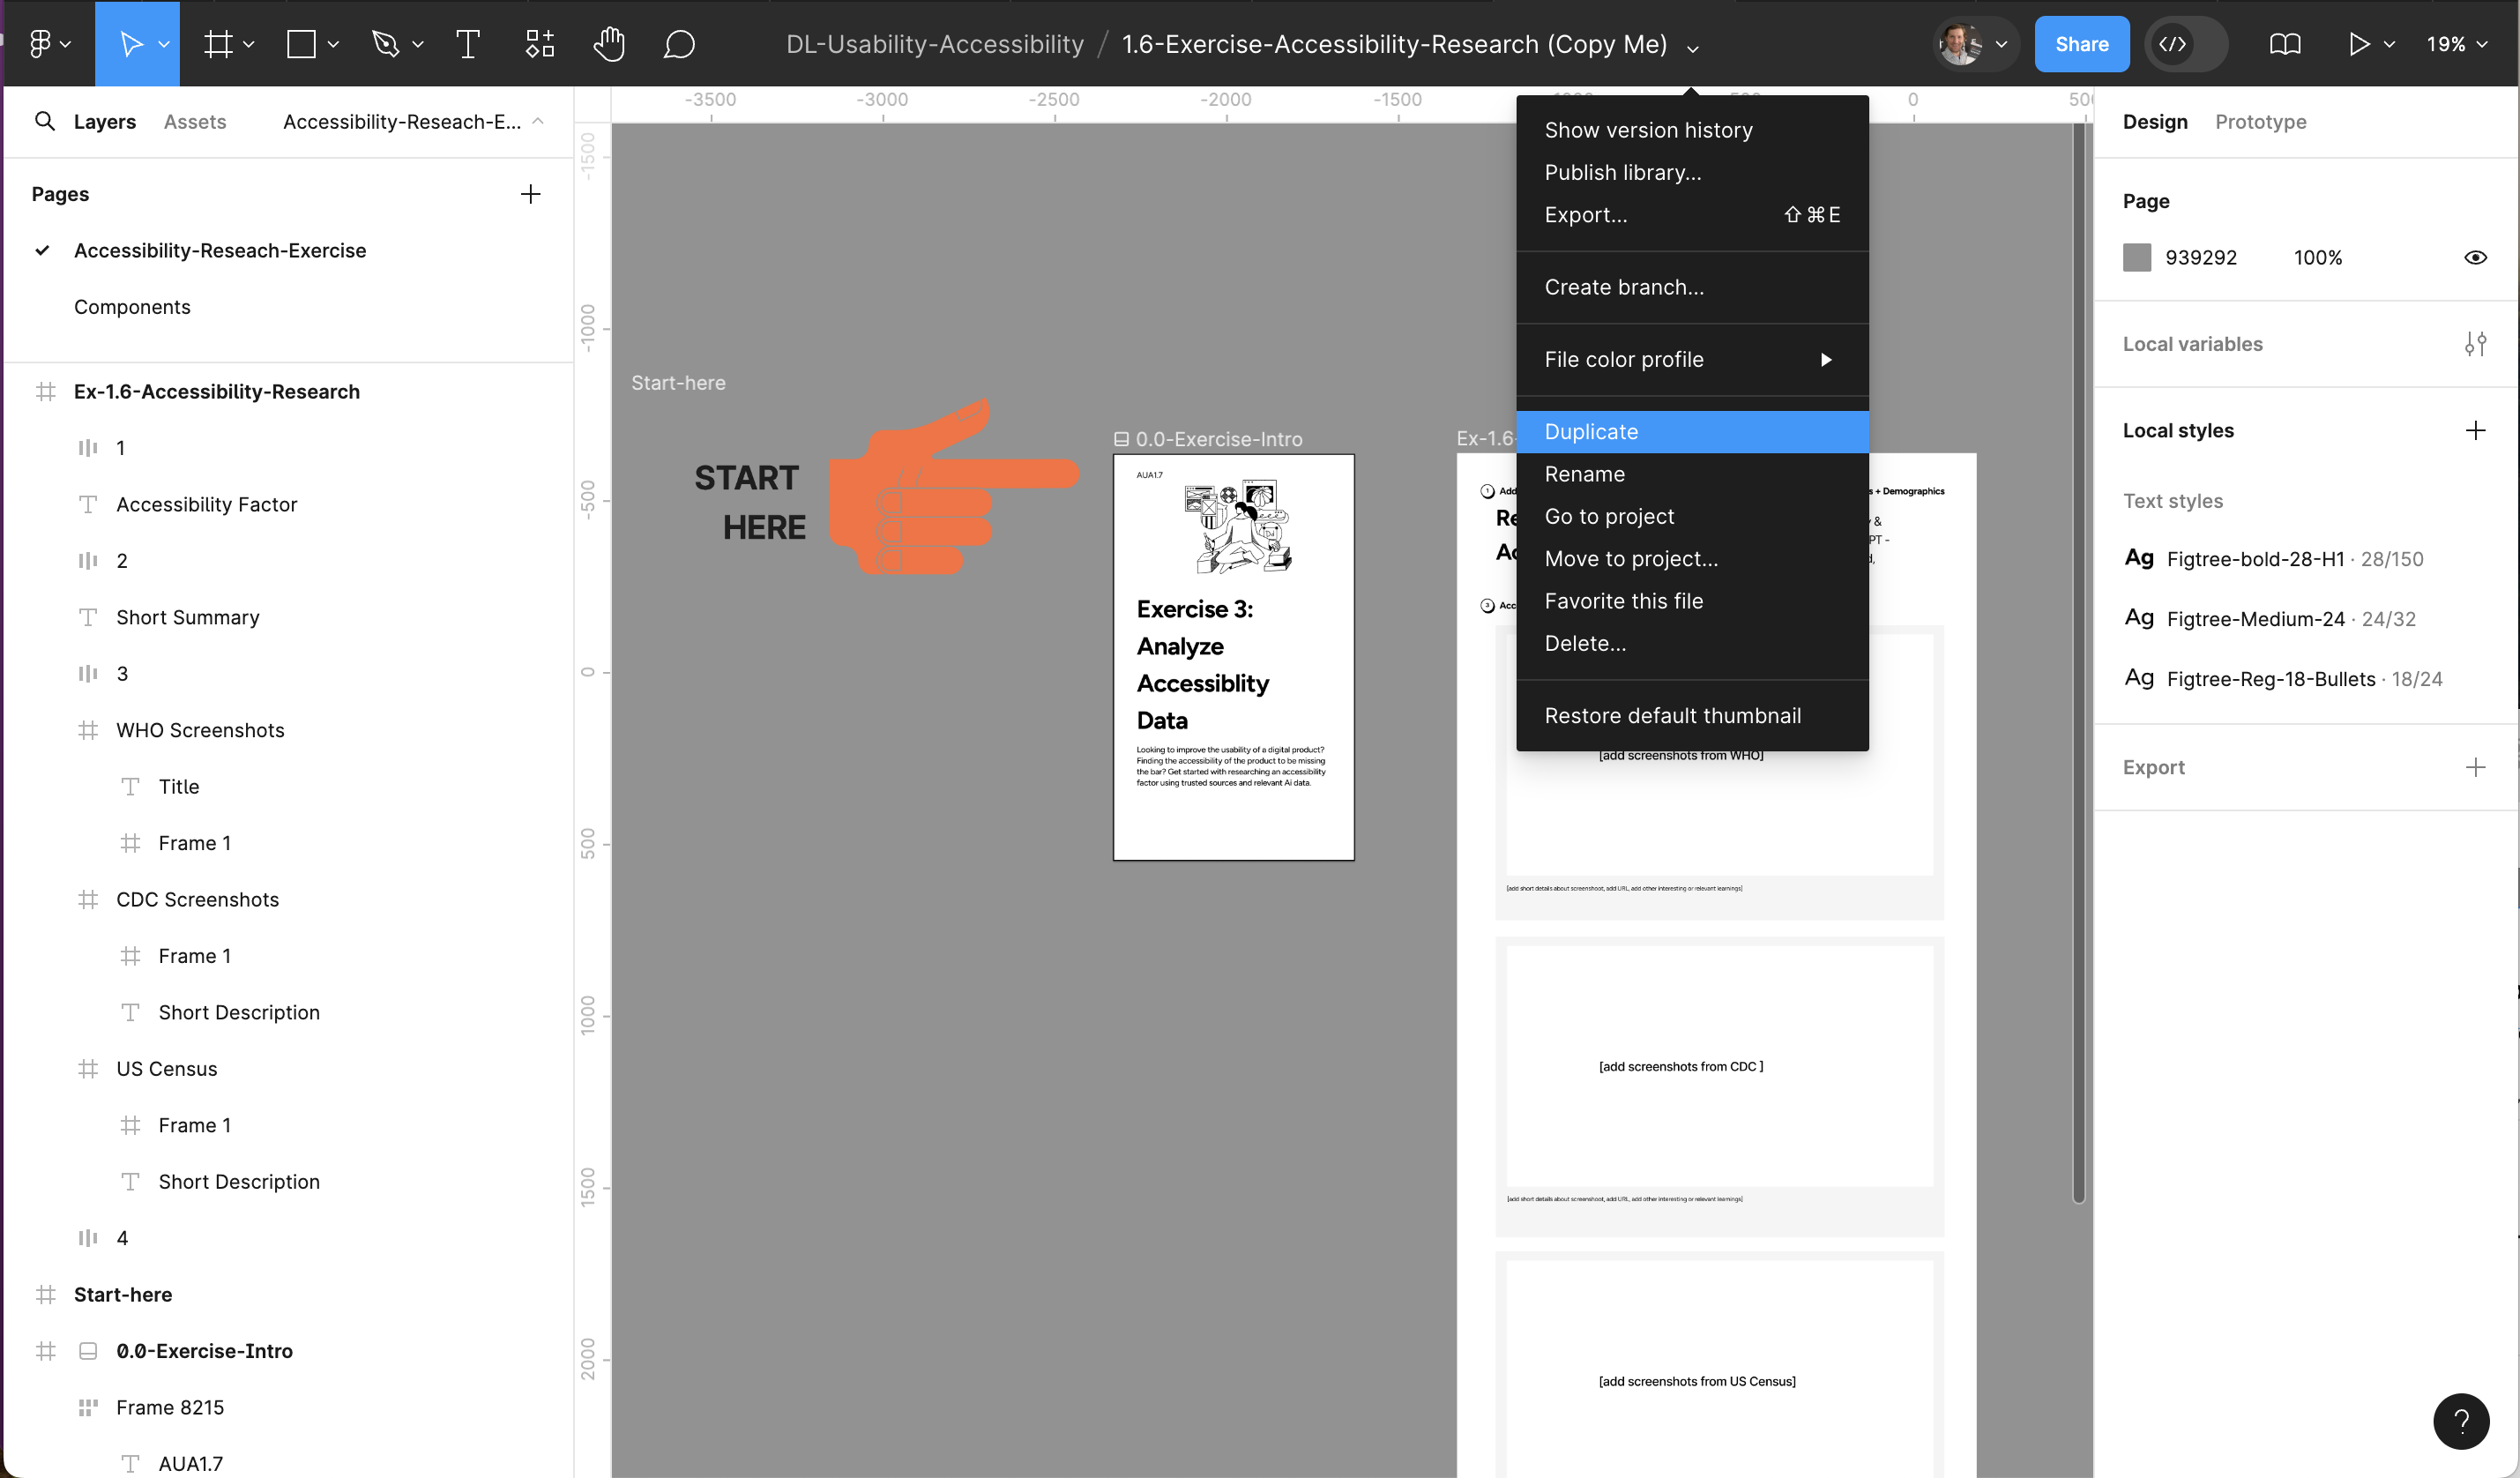The height and width of the screenshot is (1478, 2520).
Task: Open zoom level 19% dropdown
Action: coord(2457,44)
